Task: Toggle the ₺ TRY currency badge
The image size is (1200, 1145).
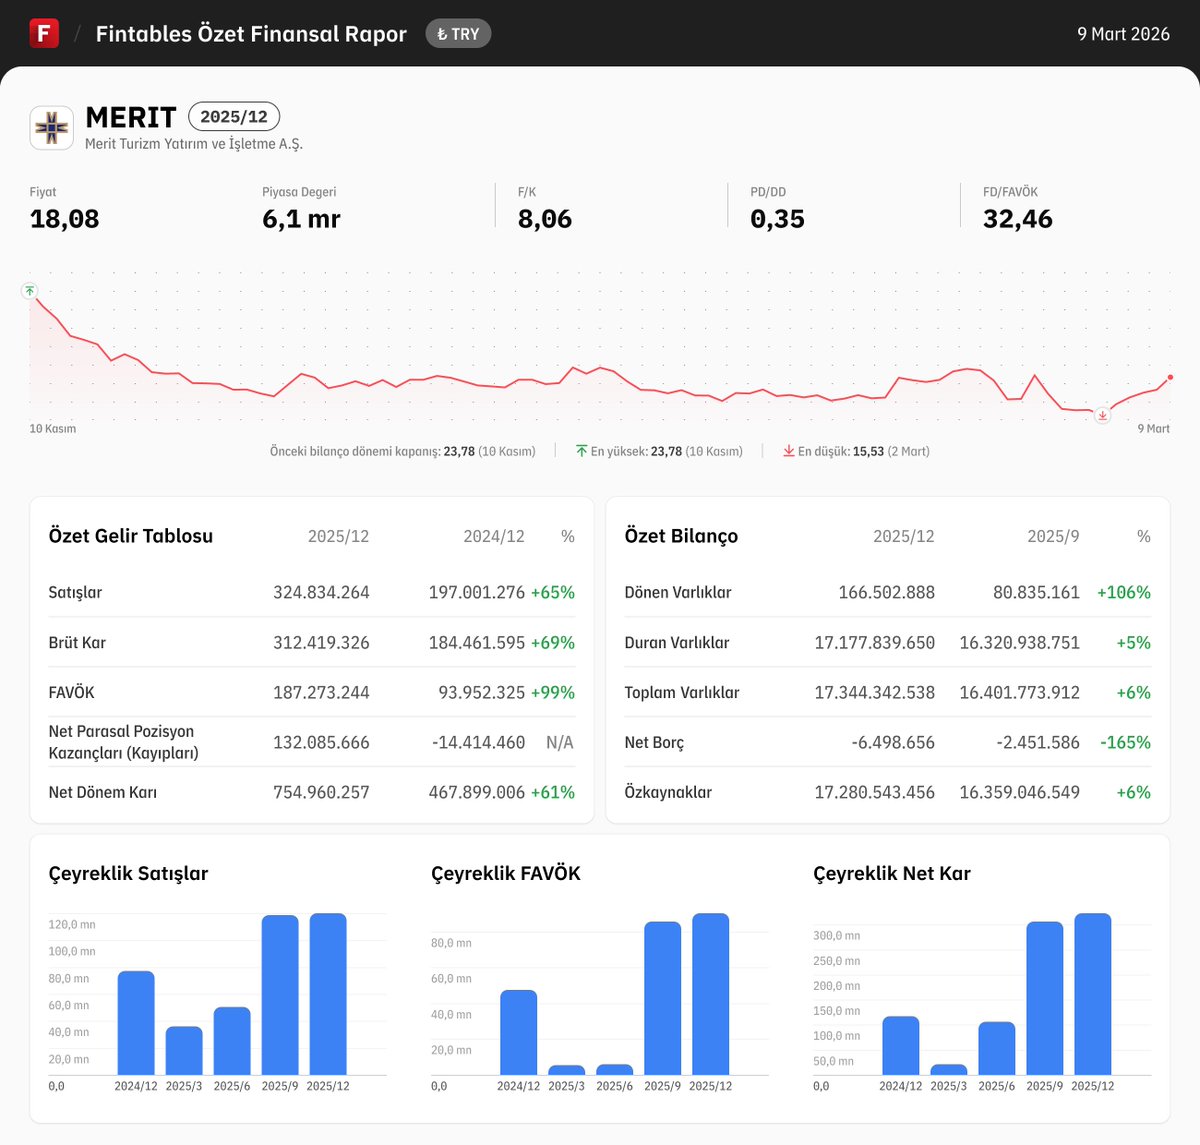Action: [458, 33]
